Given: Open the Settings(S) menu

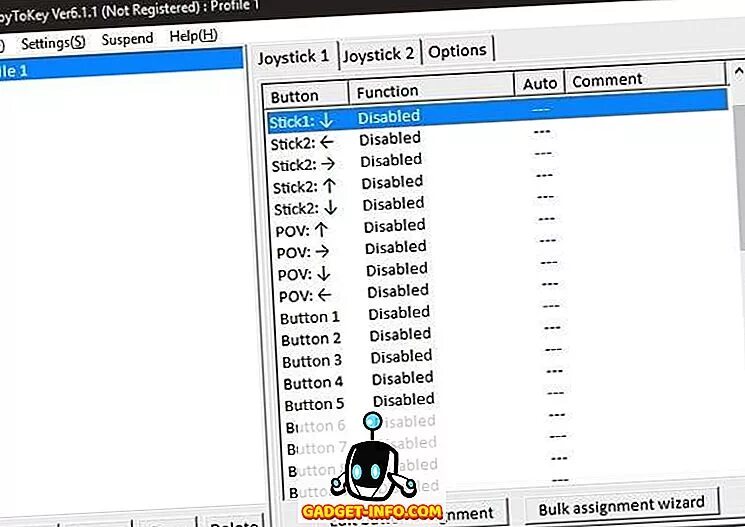Looking at the screenshot, I should 53,43.
